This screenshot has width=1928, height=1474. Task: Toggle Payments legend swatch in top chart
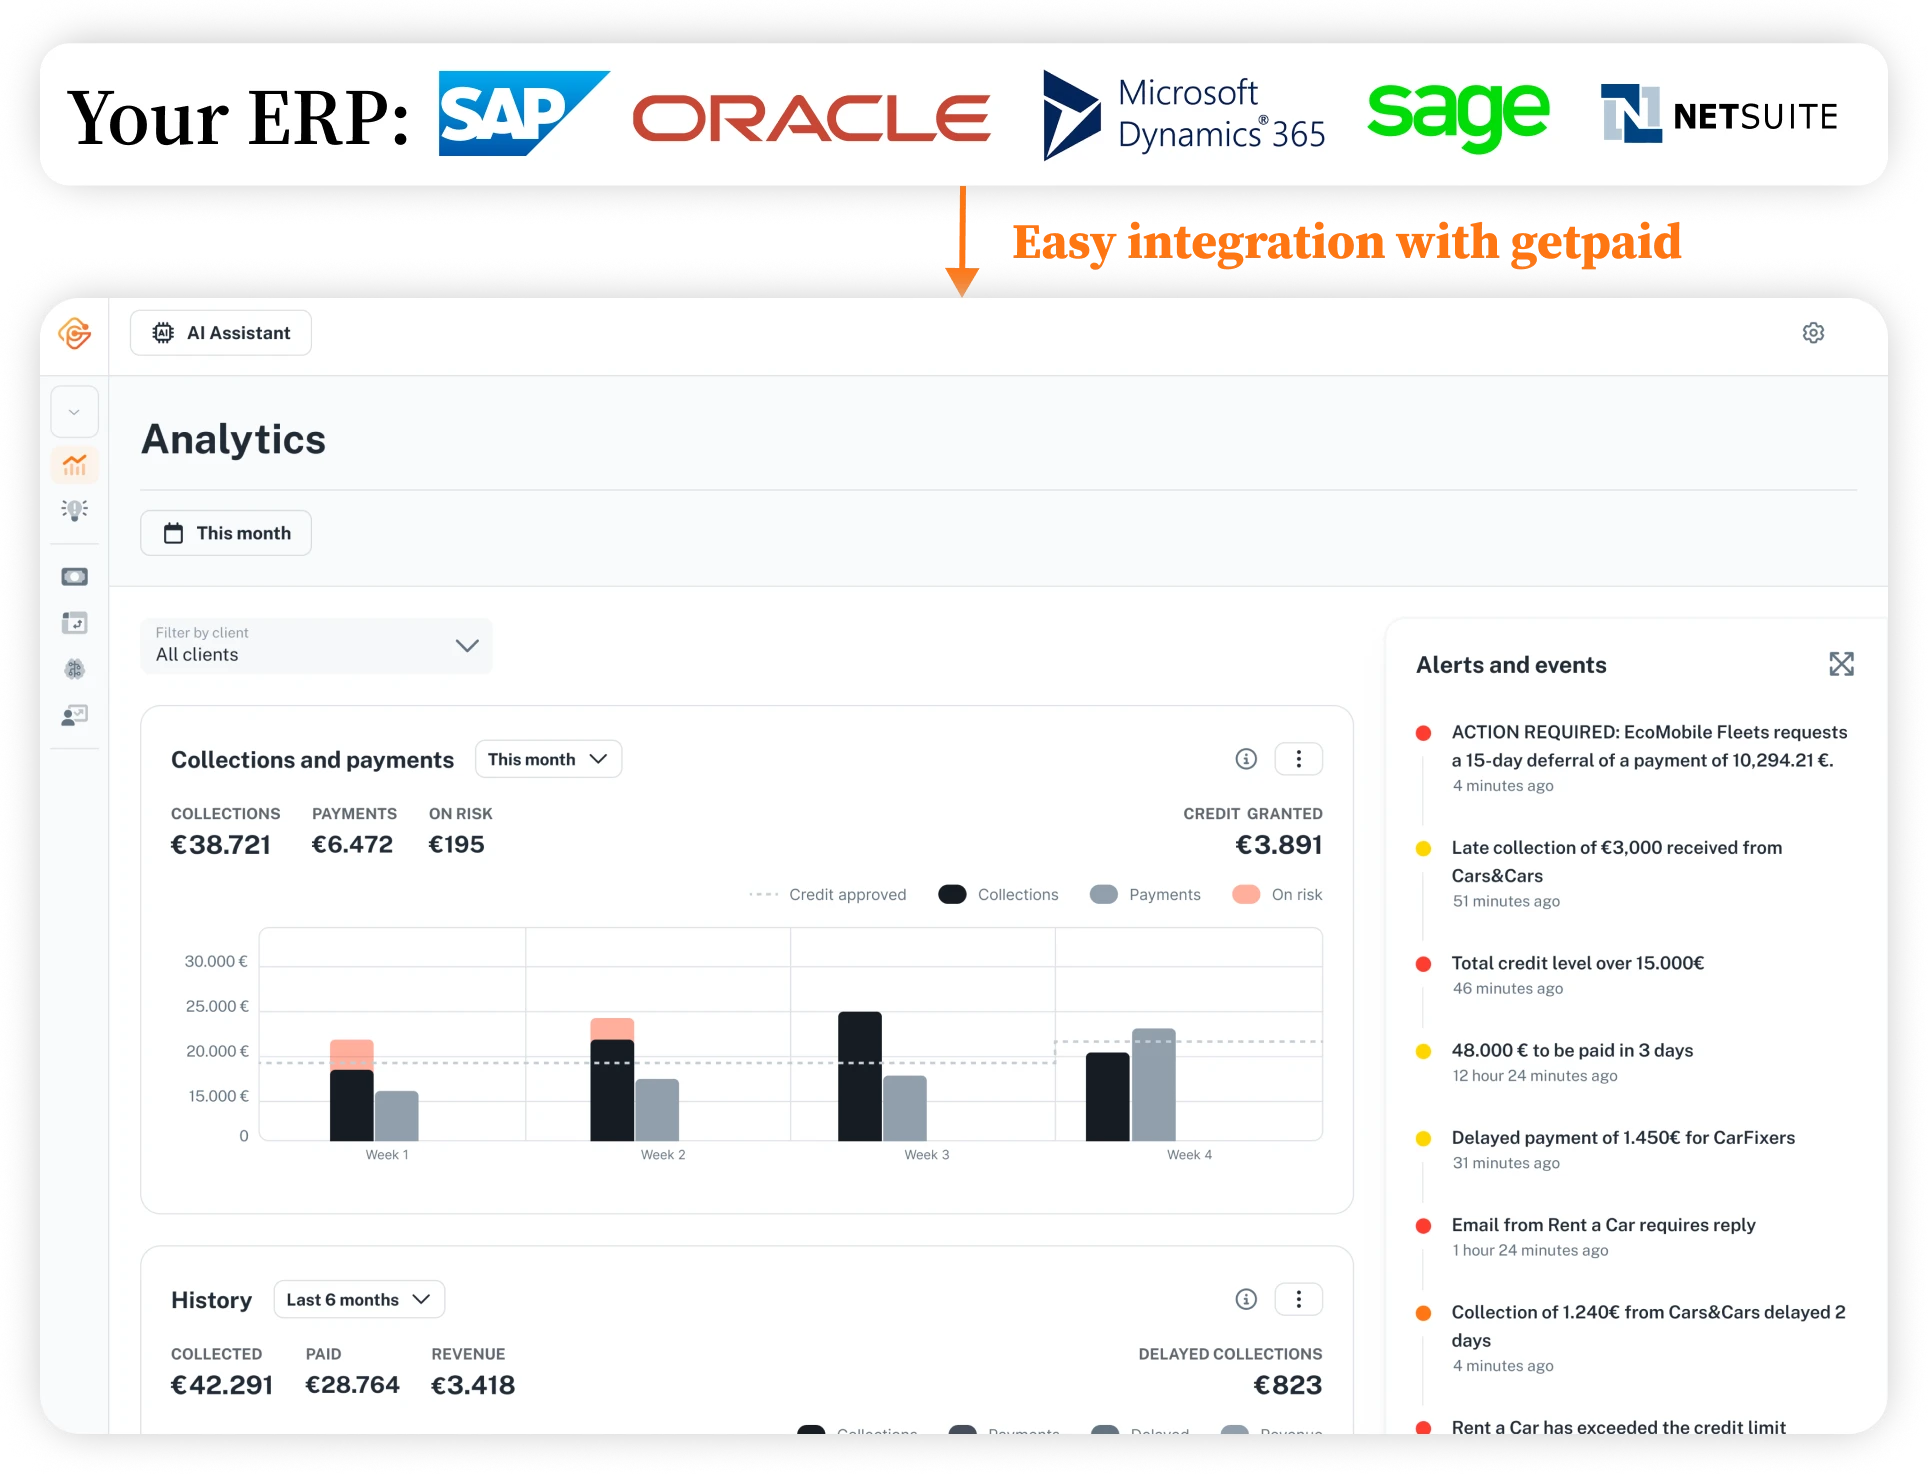[1103, 894]
